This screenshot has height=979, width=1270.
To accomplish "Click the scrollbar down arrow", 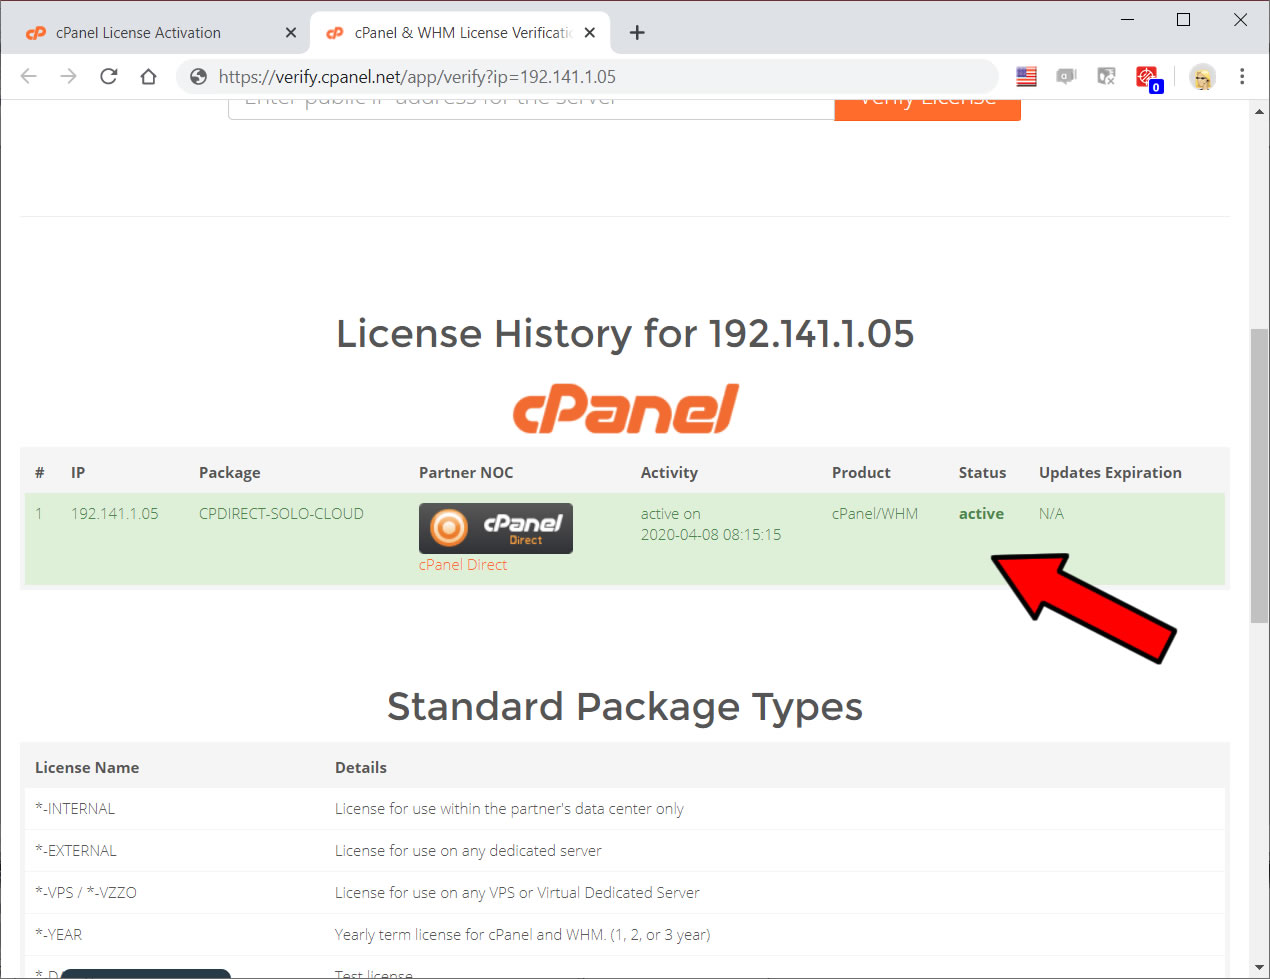I will coord(1259,968).
